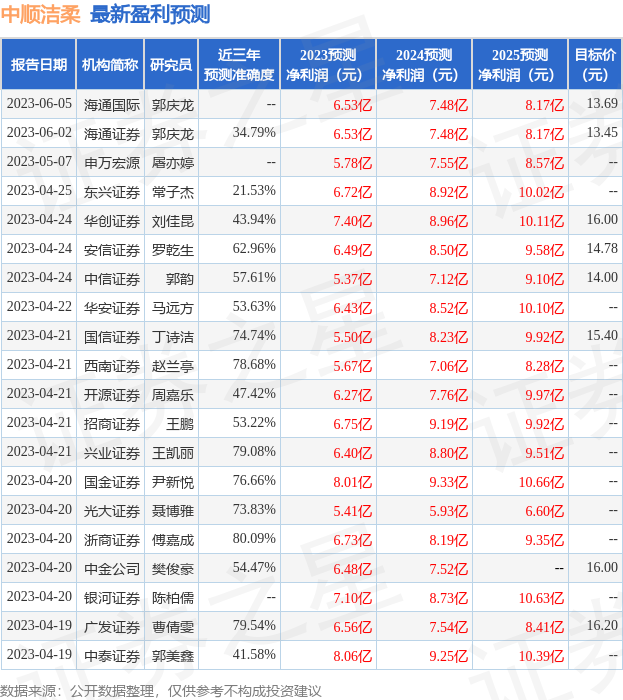The height and width of the screenshot is (700, 623).
Task: Click analyst name 王凯丽
Action: coord(173,453)
